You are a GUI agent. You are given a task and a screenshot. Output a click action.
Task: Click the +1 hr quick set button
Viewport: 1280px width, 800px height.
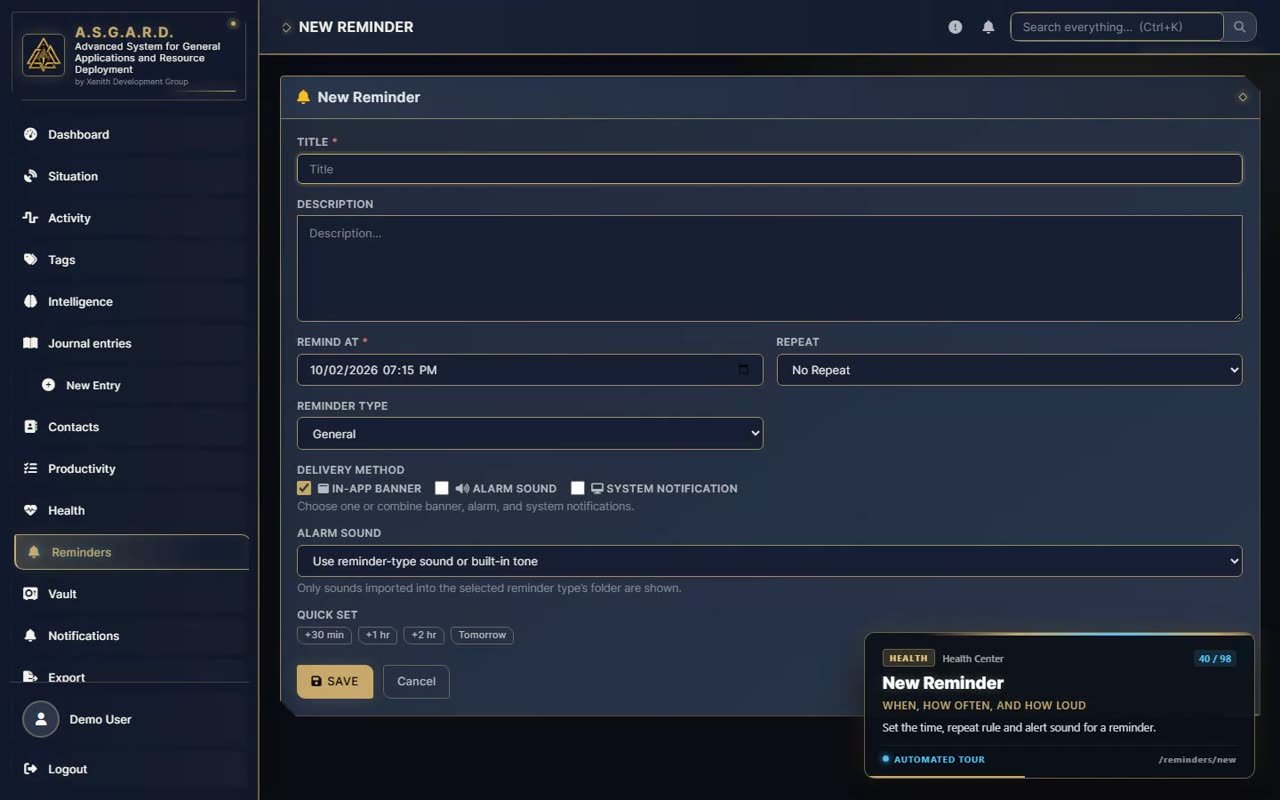pos(378,635)
